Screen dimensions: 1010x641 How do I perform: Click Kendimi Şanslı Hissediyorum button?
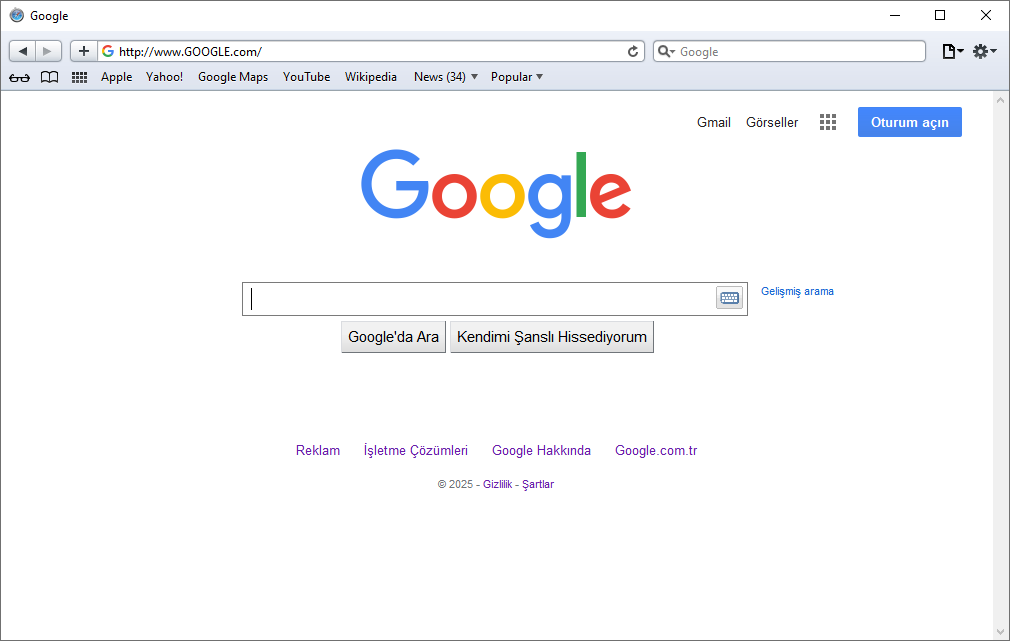click(552, 337)
